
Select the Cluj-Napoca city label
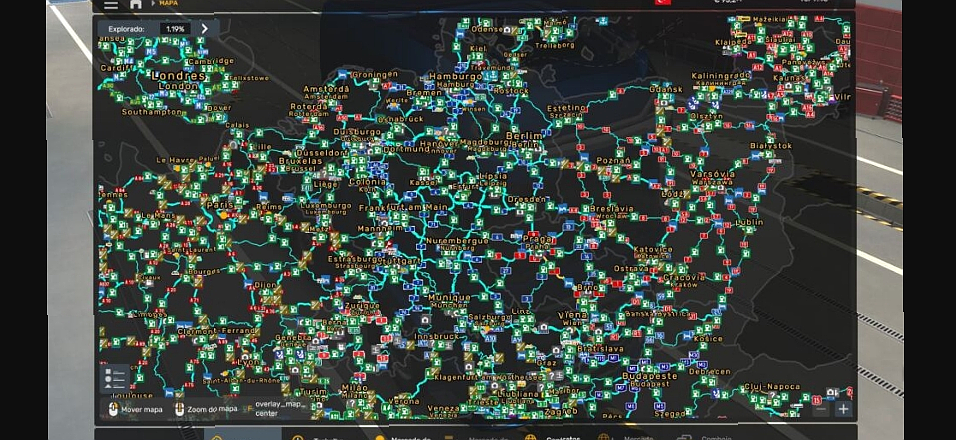pos(771,386)
